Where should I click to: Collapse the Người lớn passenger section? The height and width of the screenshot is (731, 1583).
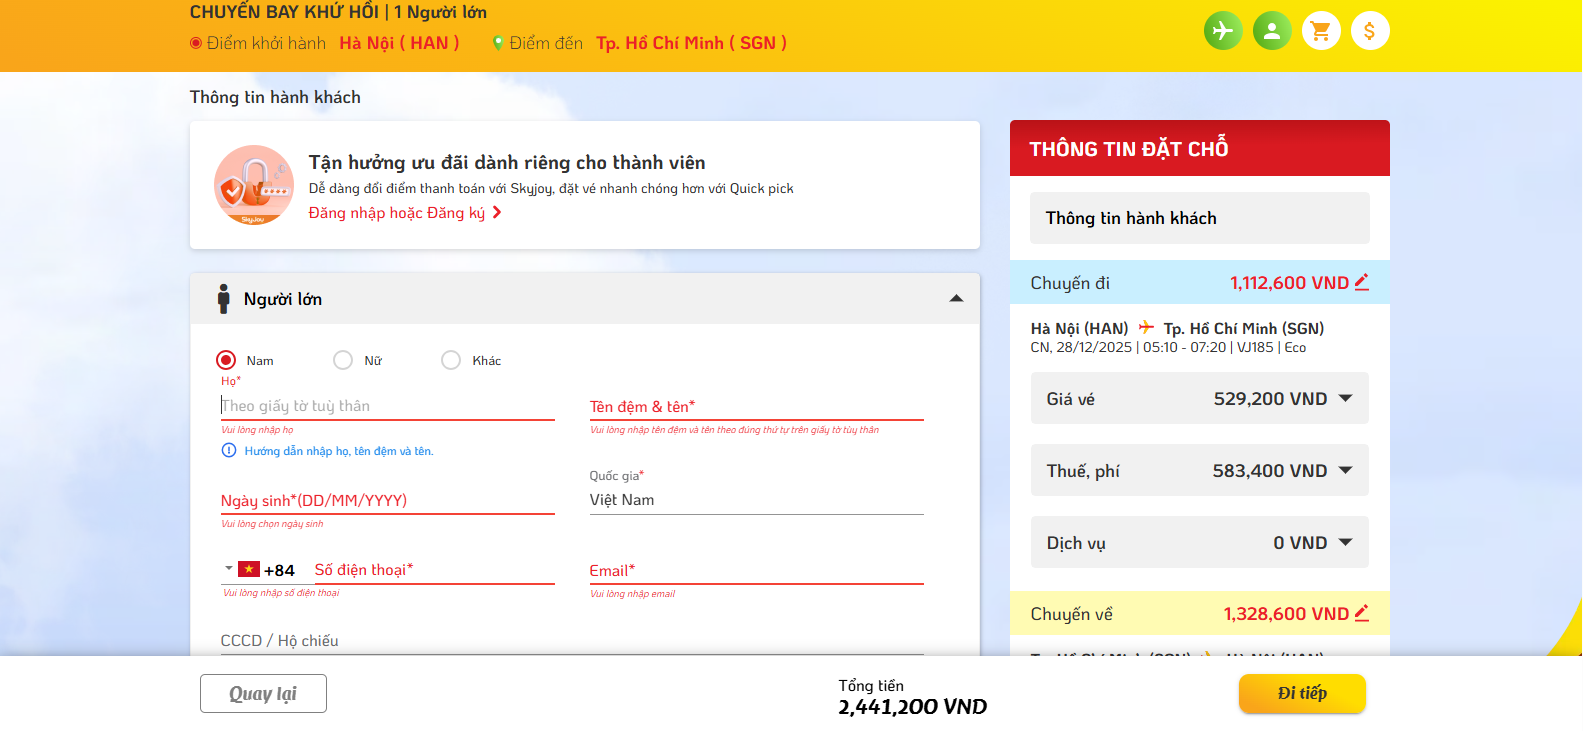[956, 299]
